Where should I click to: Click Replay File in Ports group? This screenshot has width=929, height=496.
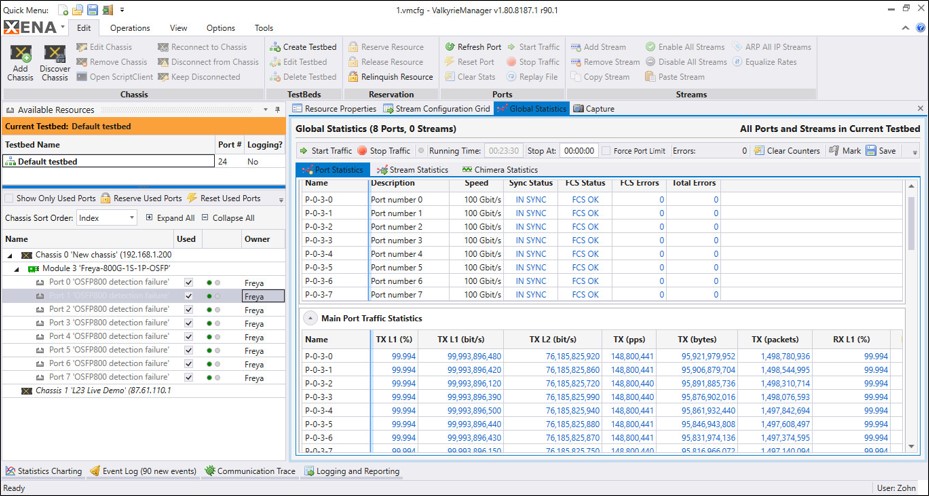(x=531, y=76)
